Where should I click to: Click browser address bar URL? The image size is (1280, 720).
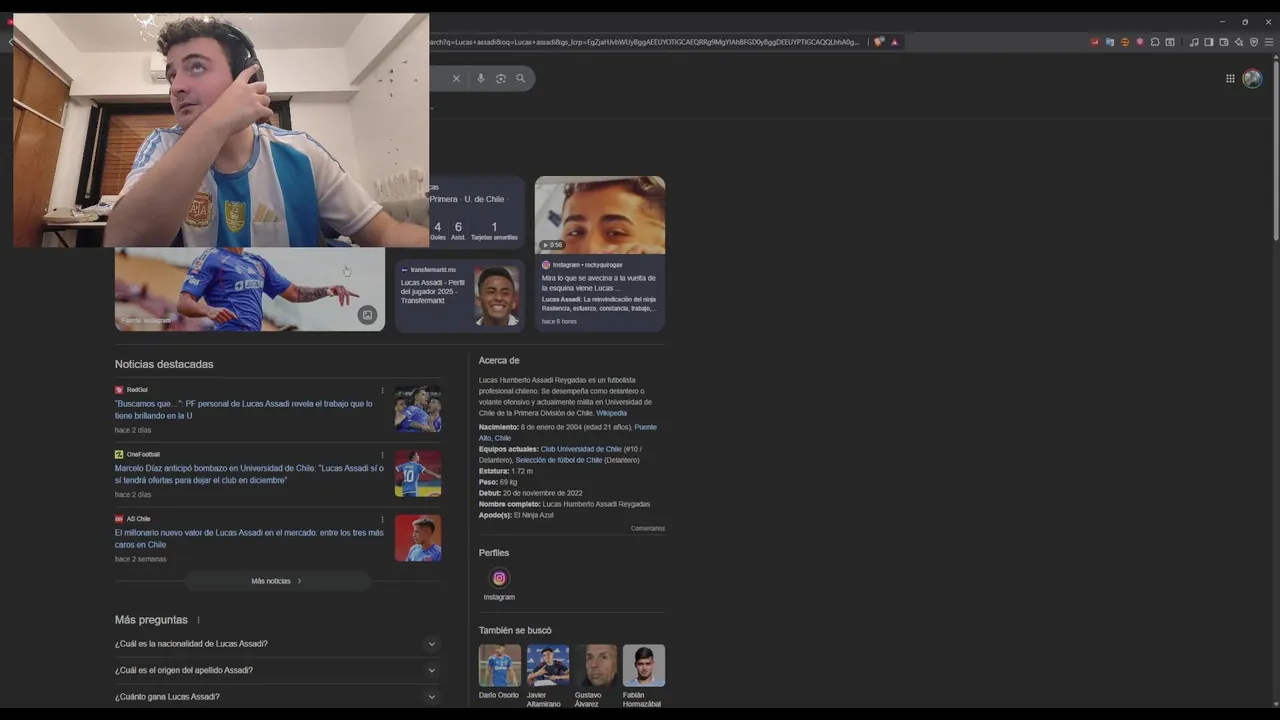[x=645, y=42]
